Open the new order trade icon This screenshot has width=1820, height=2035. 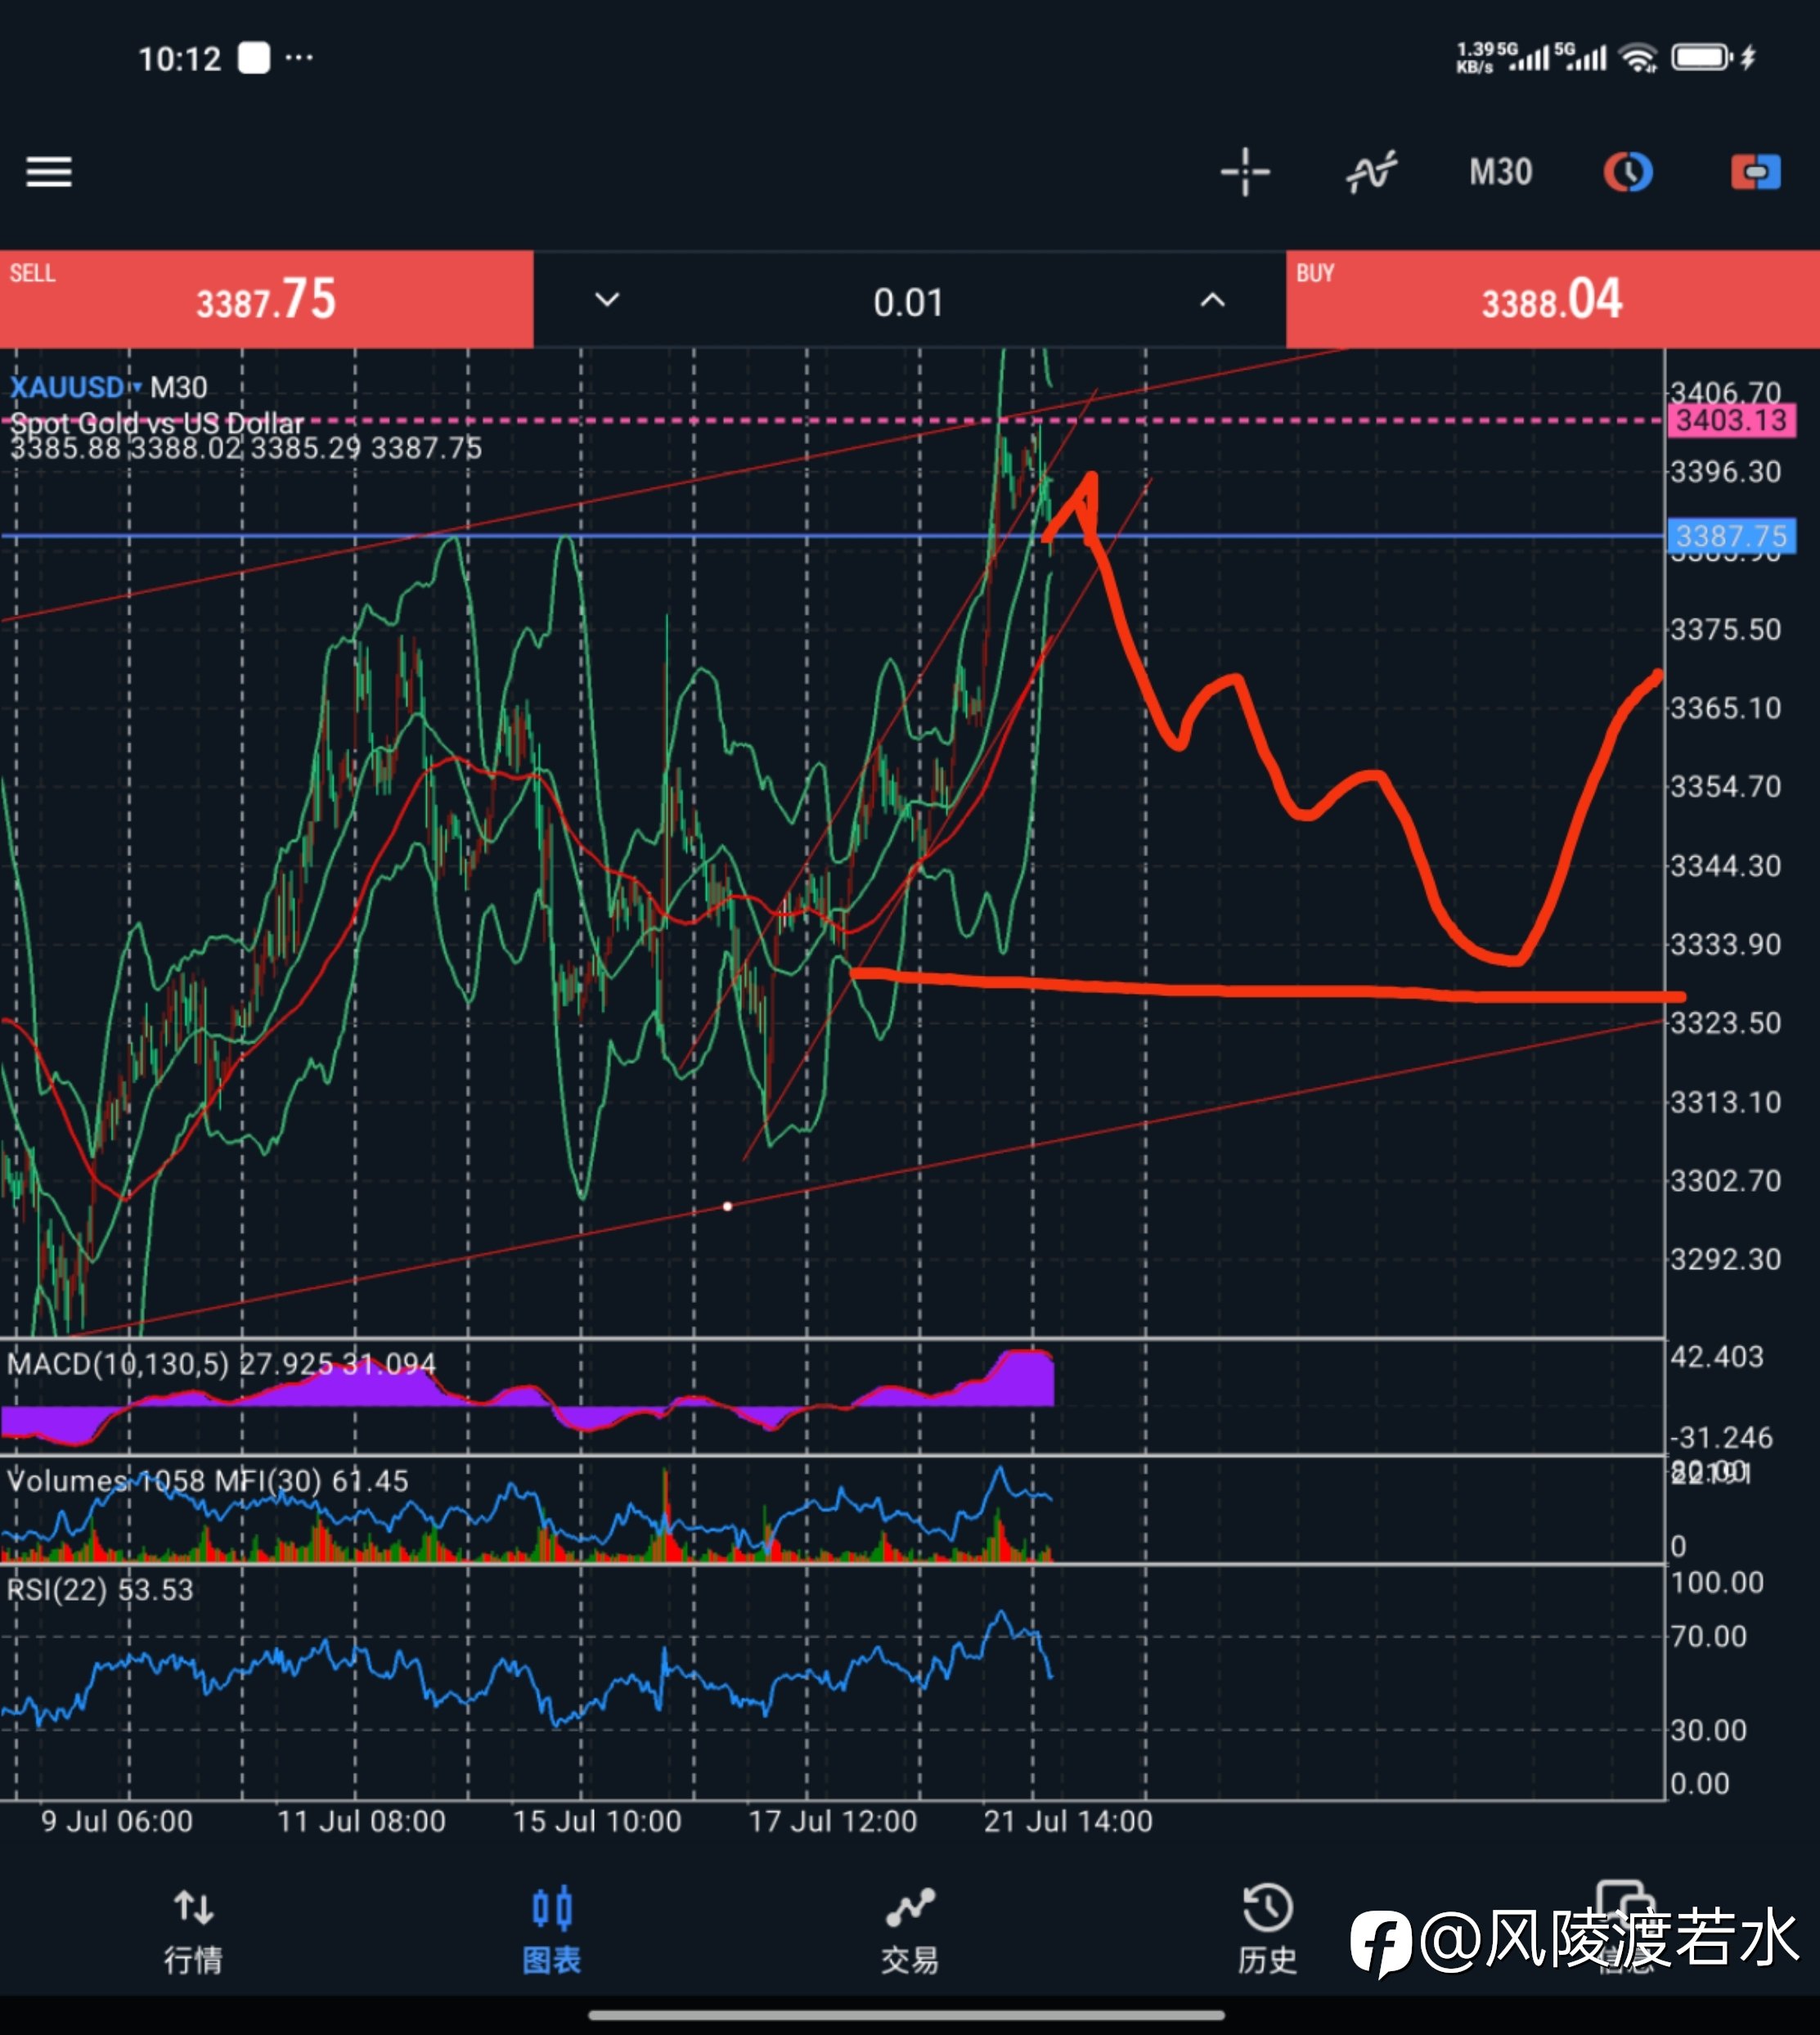[x=1755, y=172]
